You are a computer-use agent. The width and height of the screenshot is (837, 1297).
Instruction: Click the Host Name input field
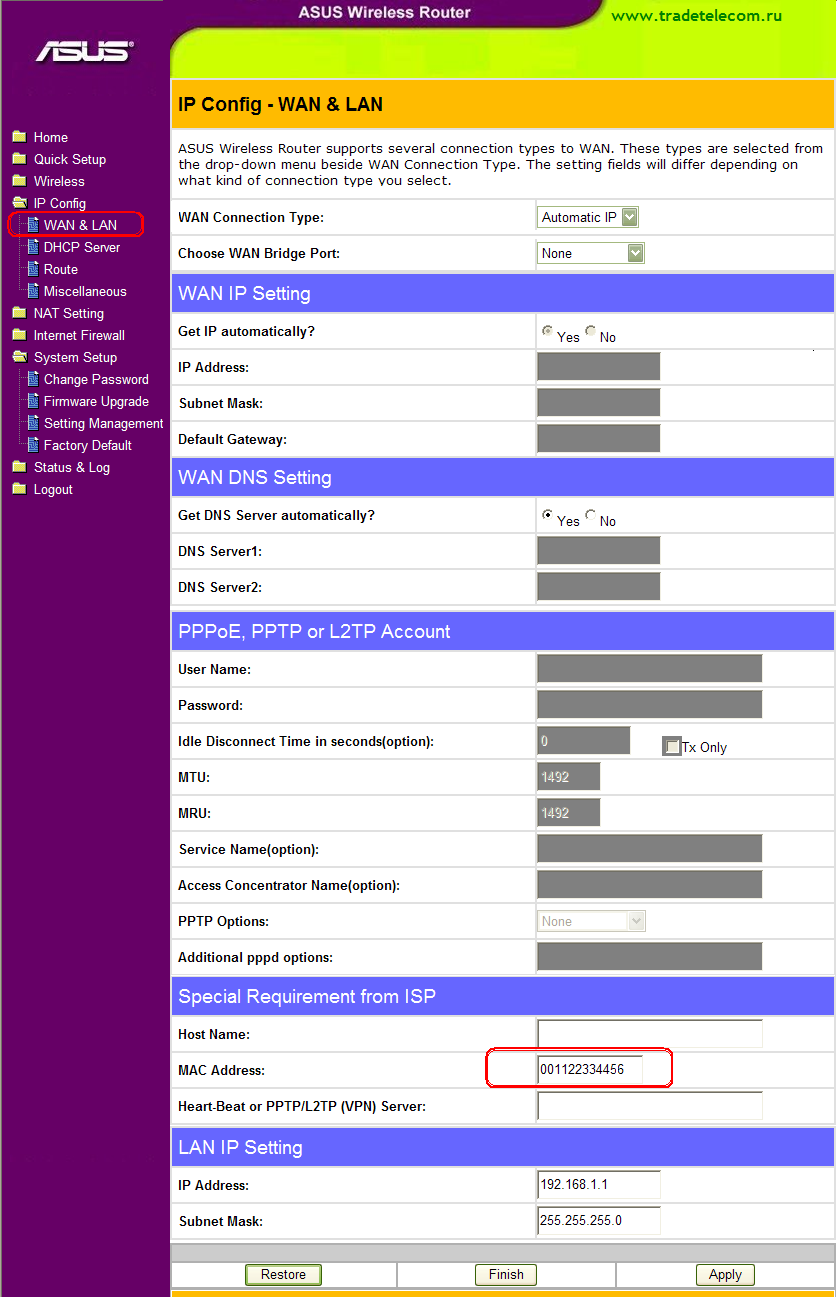[x=650, y=1034]
